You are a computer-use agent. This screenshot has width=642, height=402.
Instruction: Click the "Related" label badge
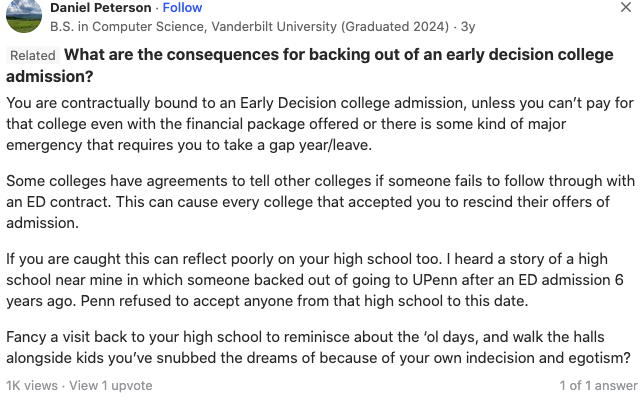(x=33, y=55)
